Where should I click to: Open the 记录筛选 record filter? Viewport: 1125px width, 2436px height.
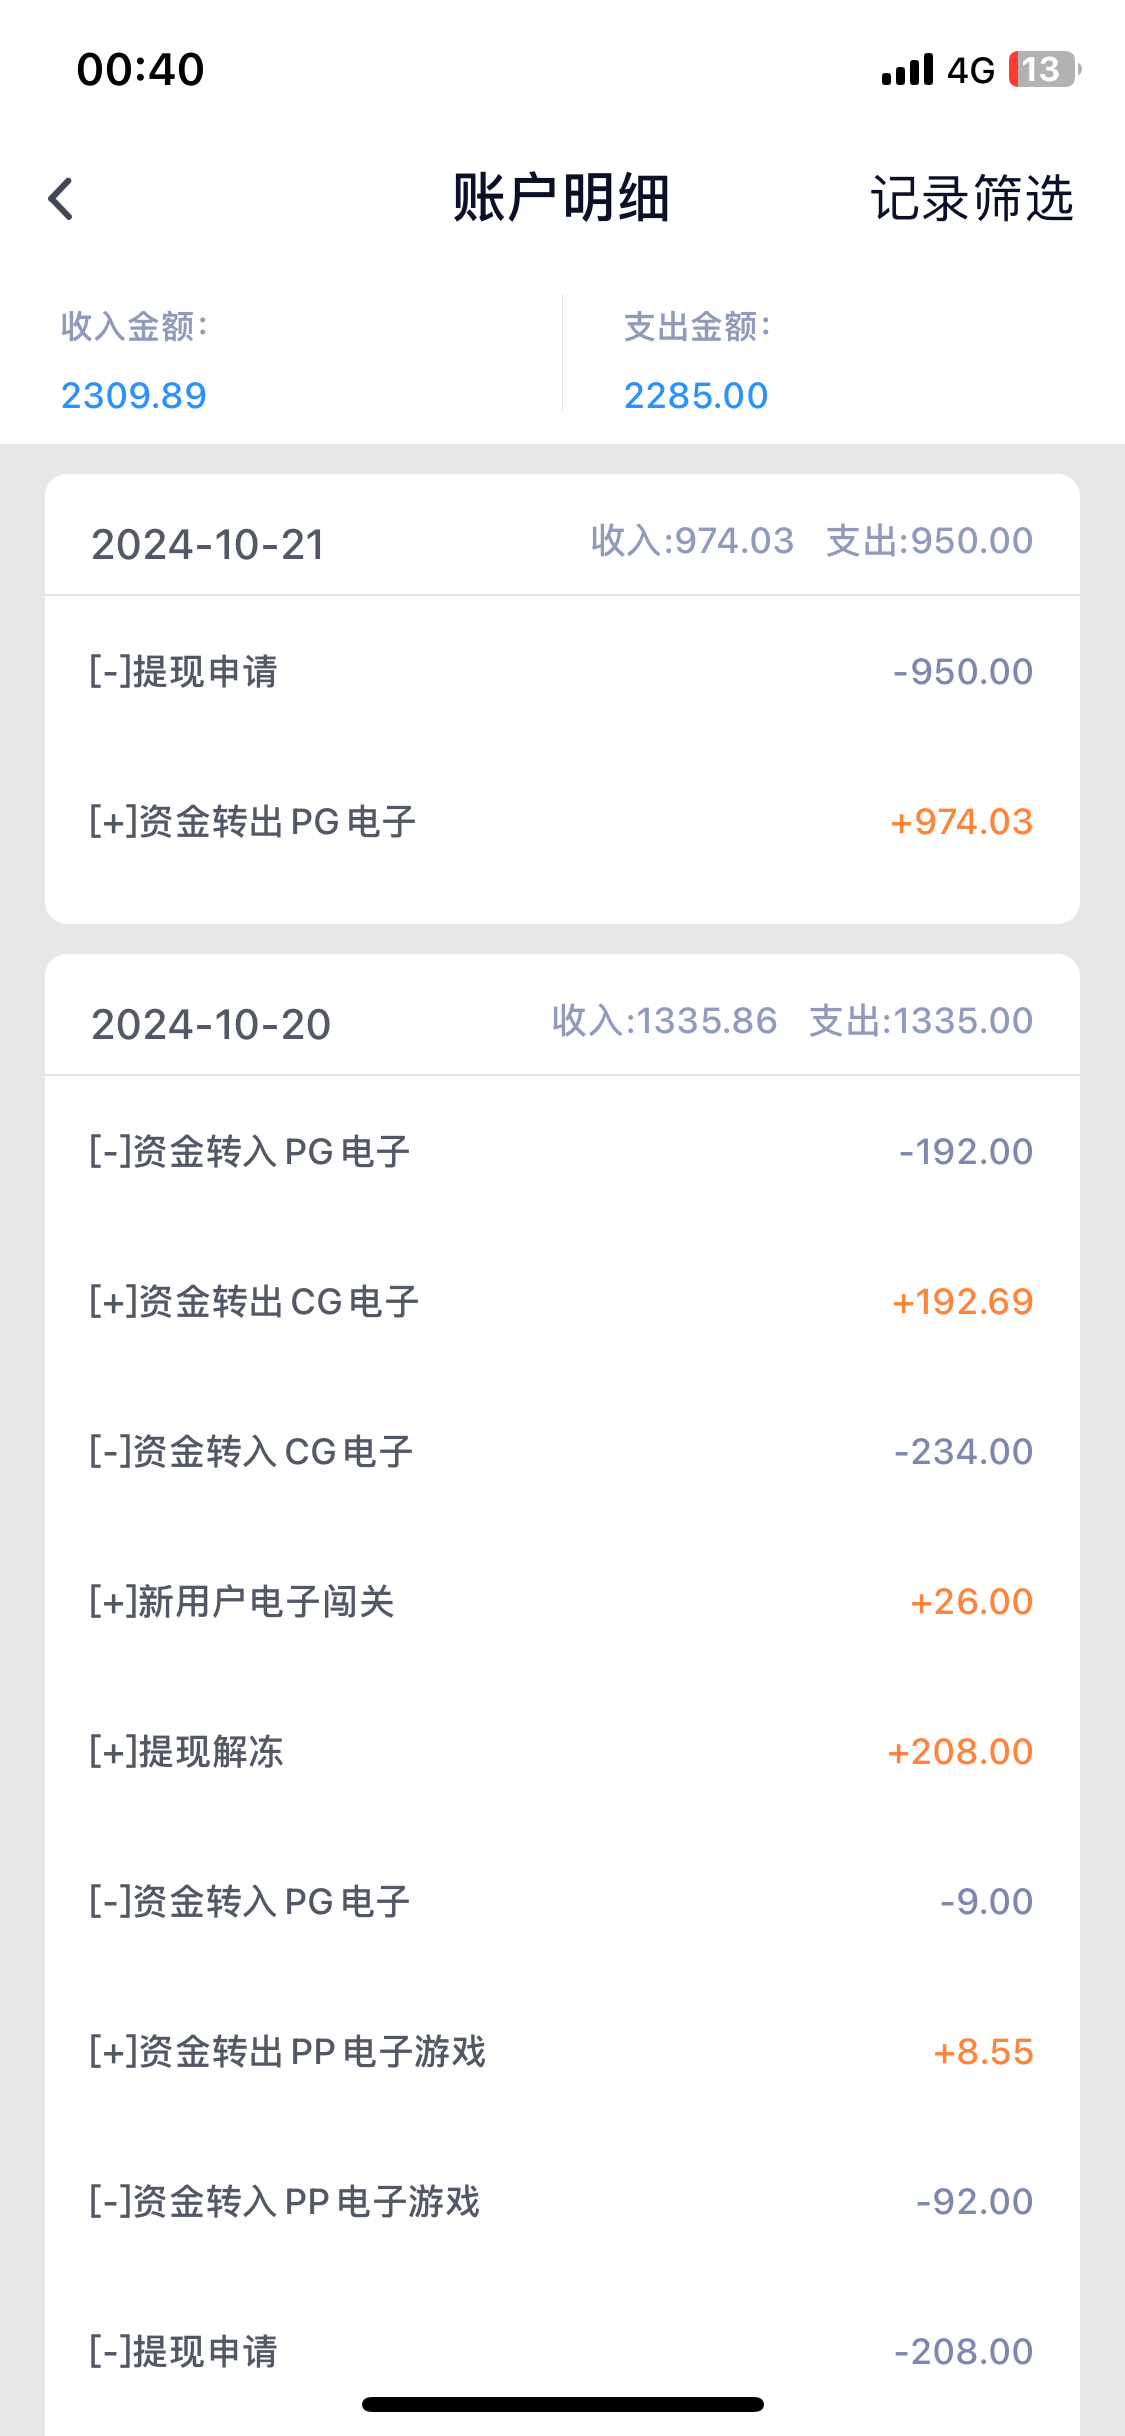(971, 198)
